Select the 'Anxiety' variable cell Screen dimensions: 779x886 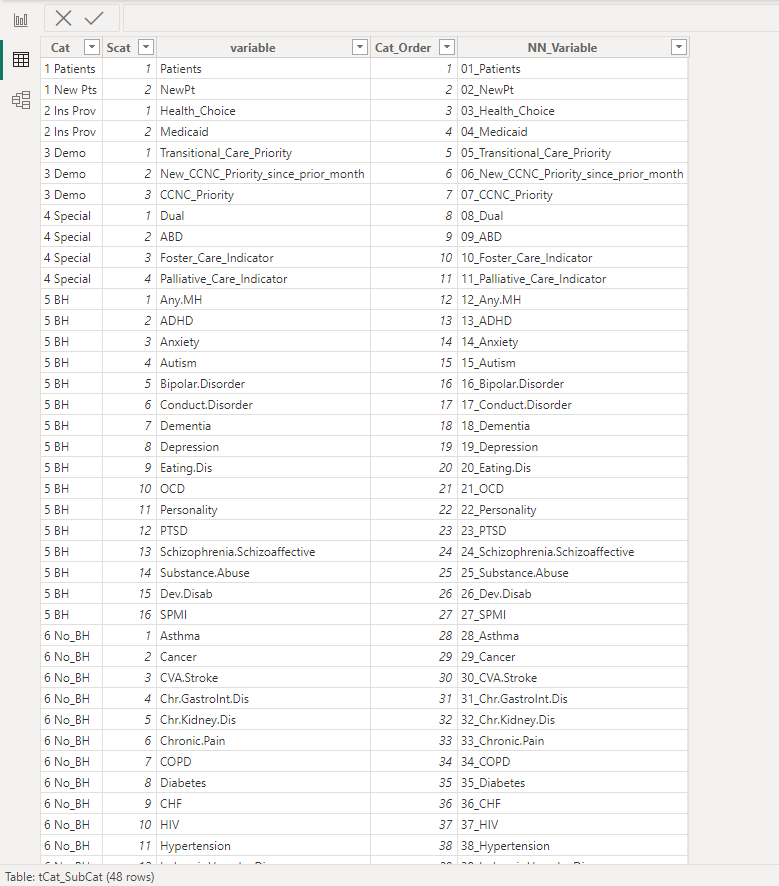click(x=263, y=342)
